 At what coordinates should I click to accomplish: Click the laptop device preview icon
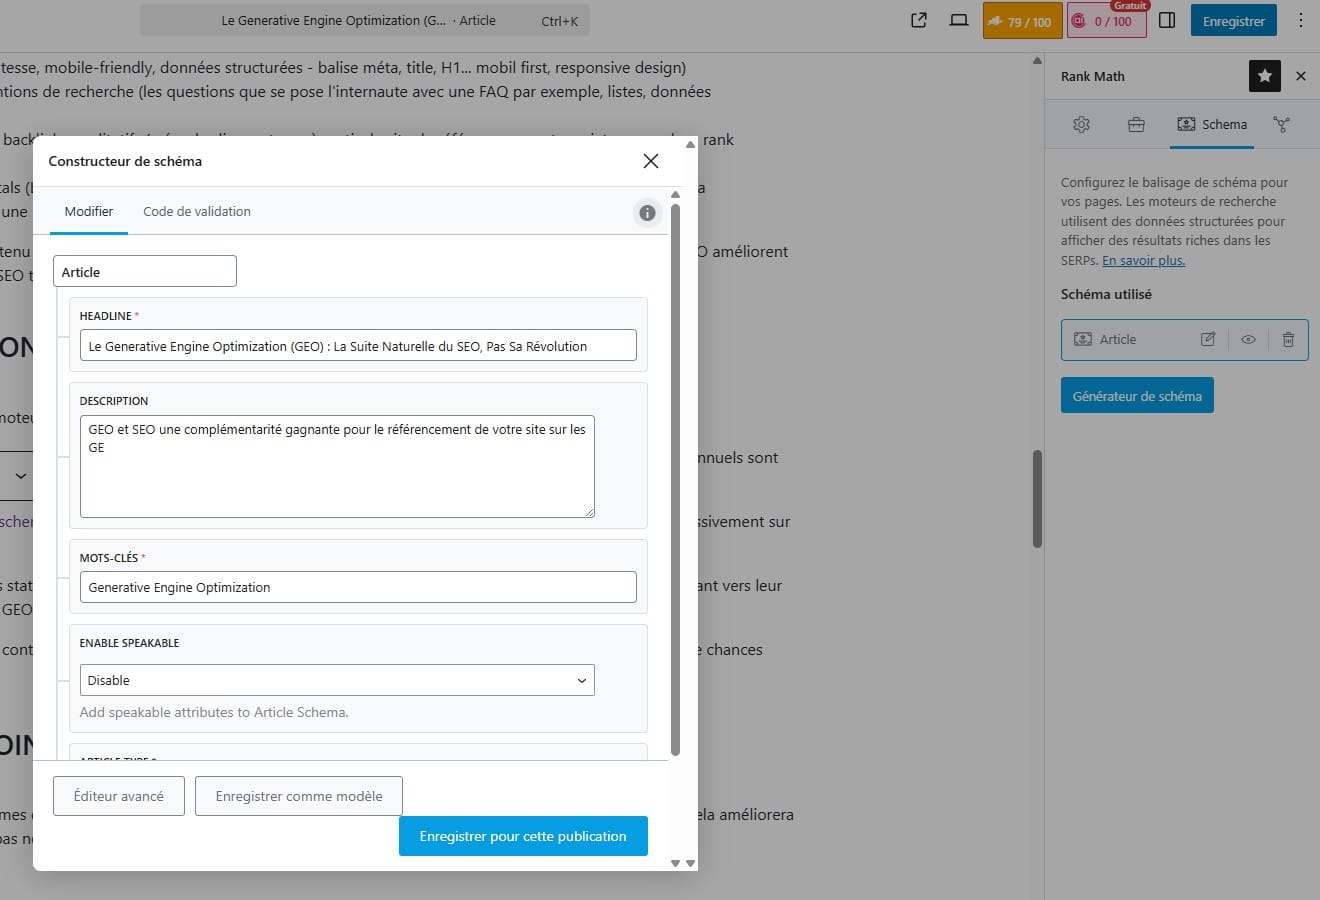click(958, 21)
